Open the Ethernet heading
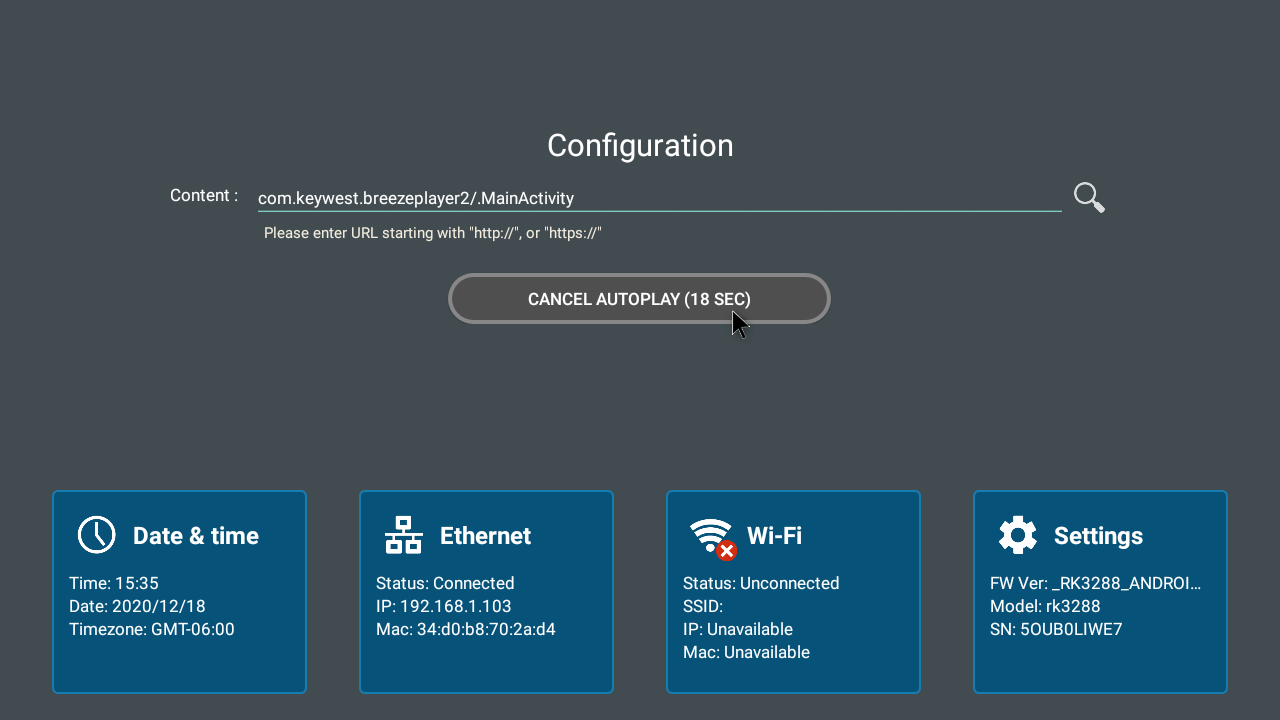This screenshot has height=720, width=1280. (x=485, y=536)
